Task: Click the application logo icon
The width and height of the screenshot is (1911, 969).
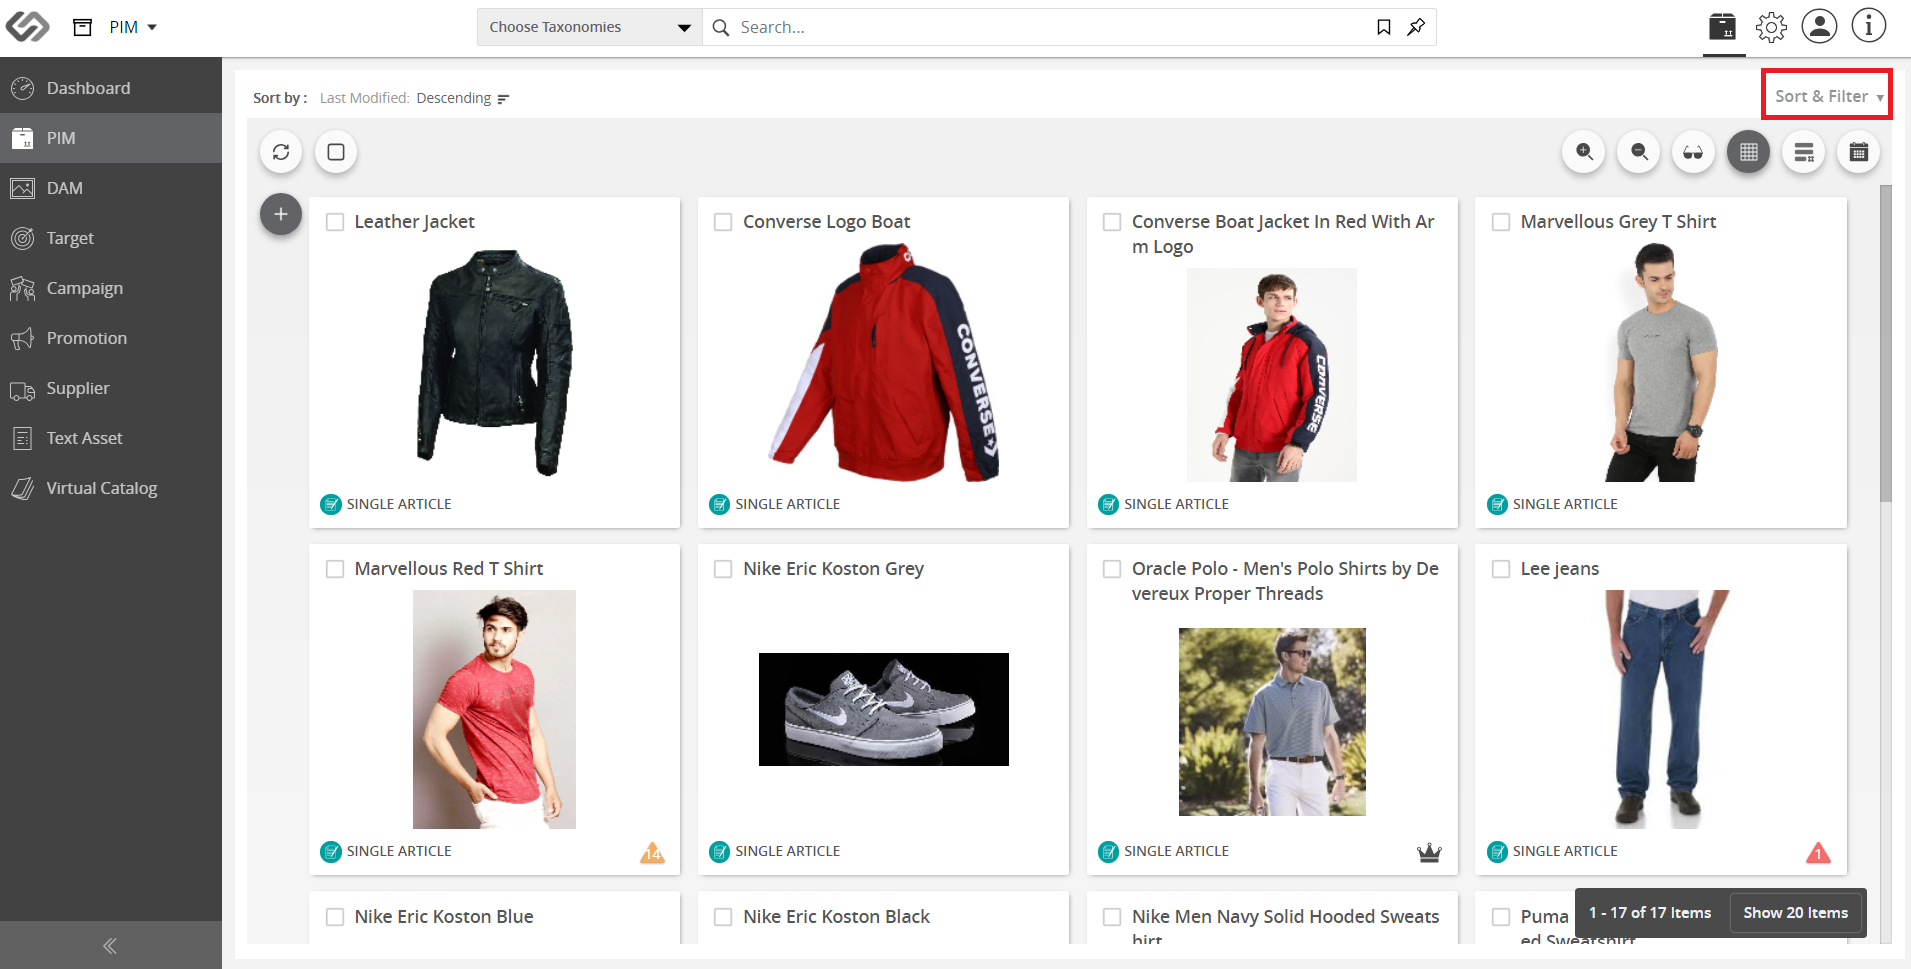Action: (x=27, y=27)
